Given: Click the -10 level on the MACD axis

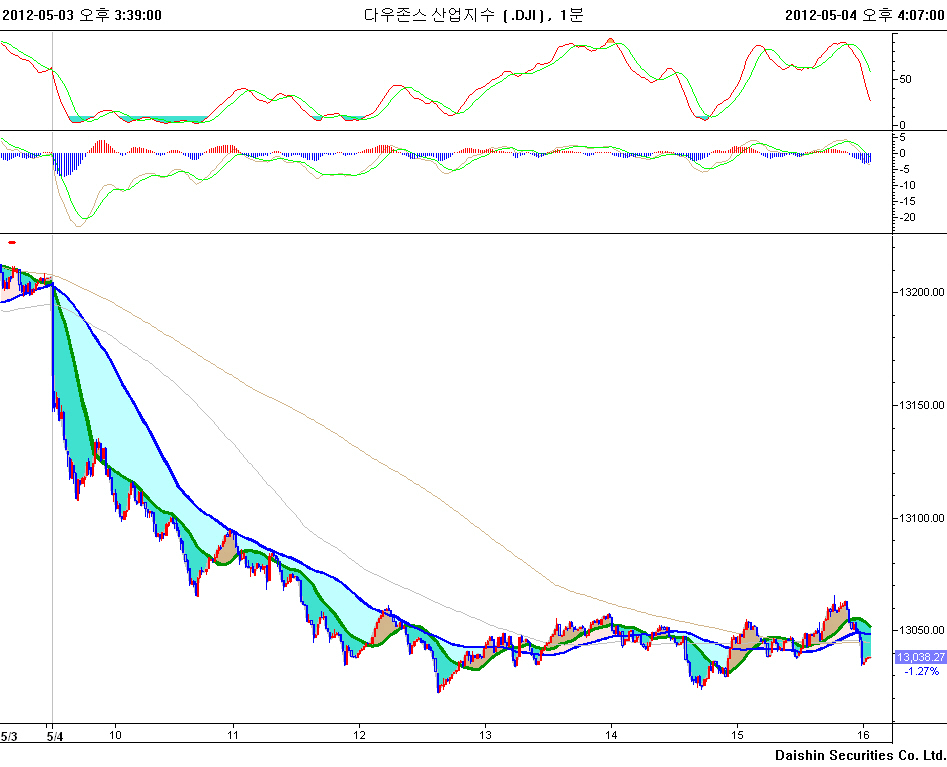Looking at the screenshot, I should pyautogui.click(x=909, y=185).
